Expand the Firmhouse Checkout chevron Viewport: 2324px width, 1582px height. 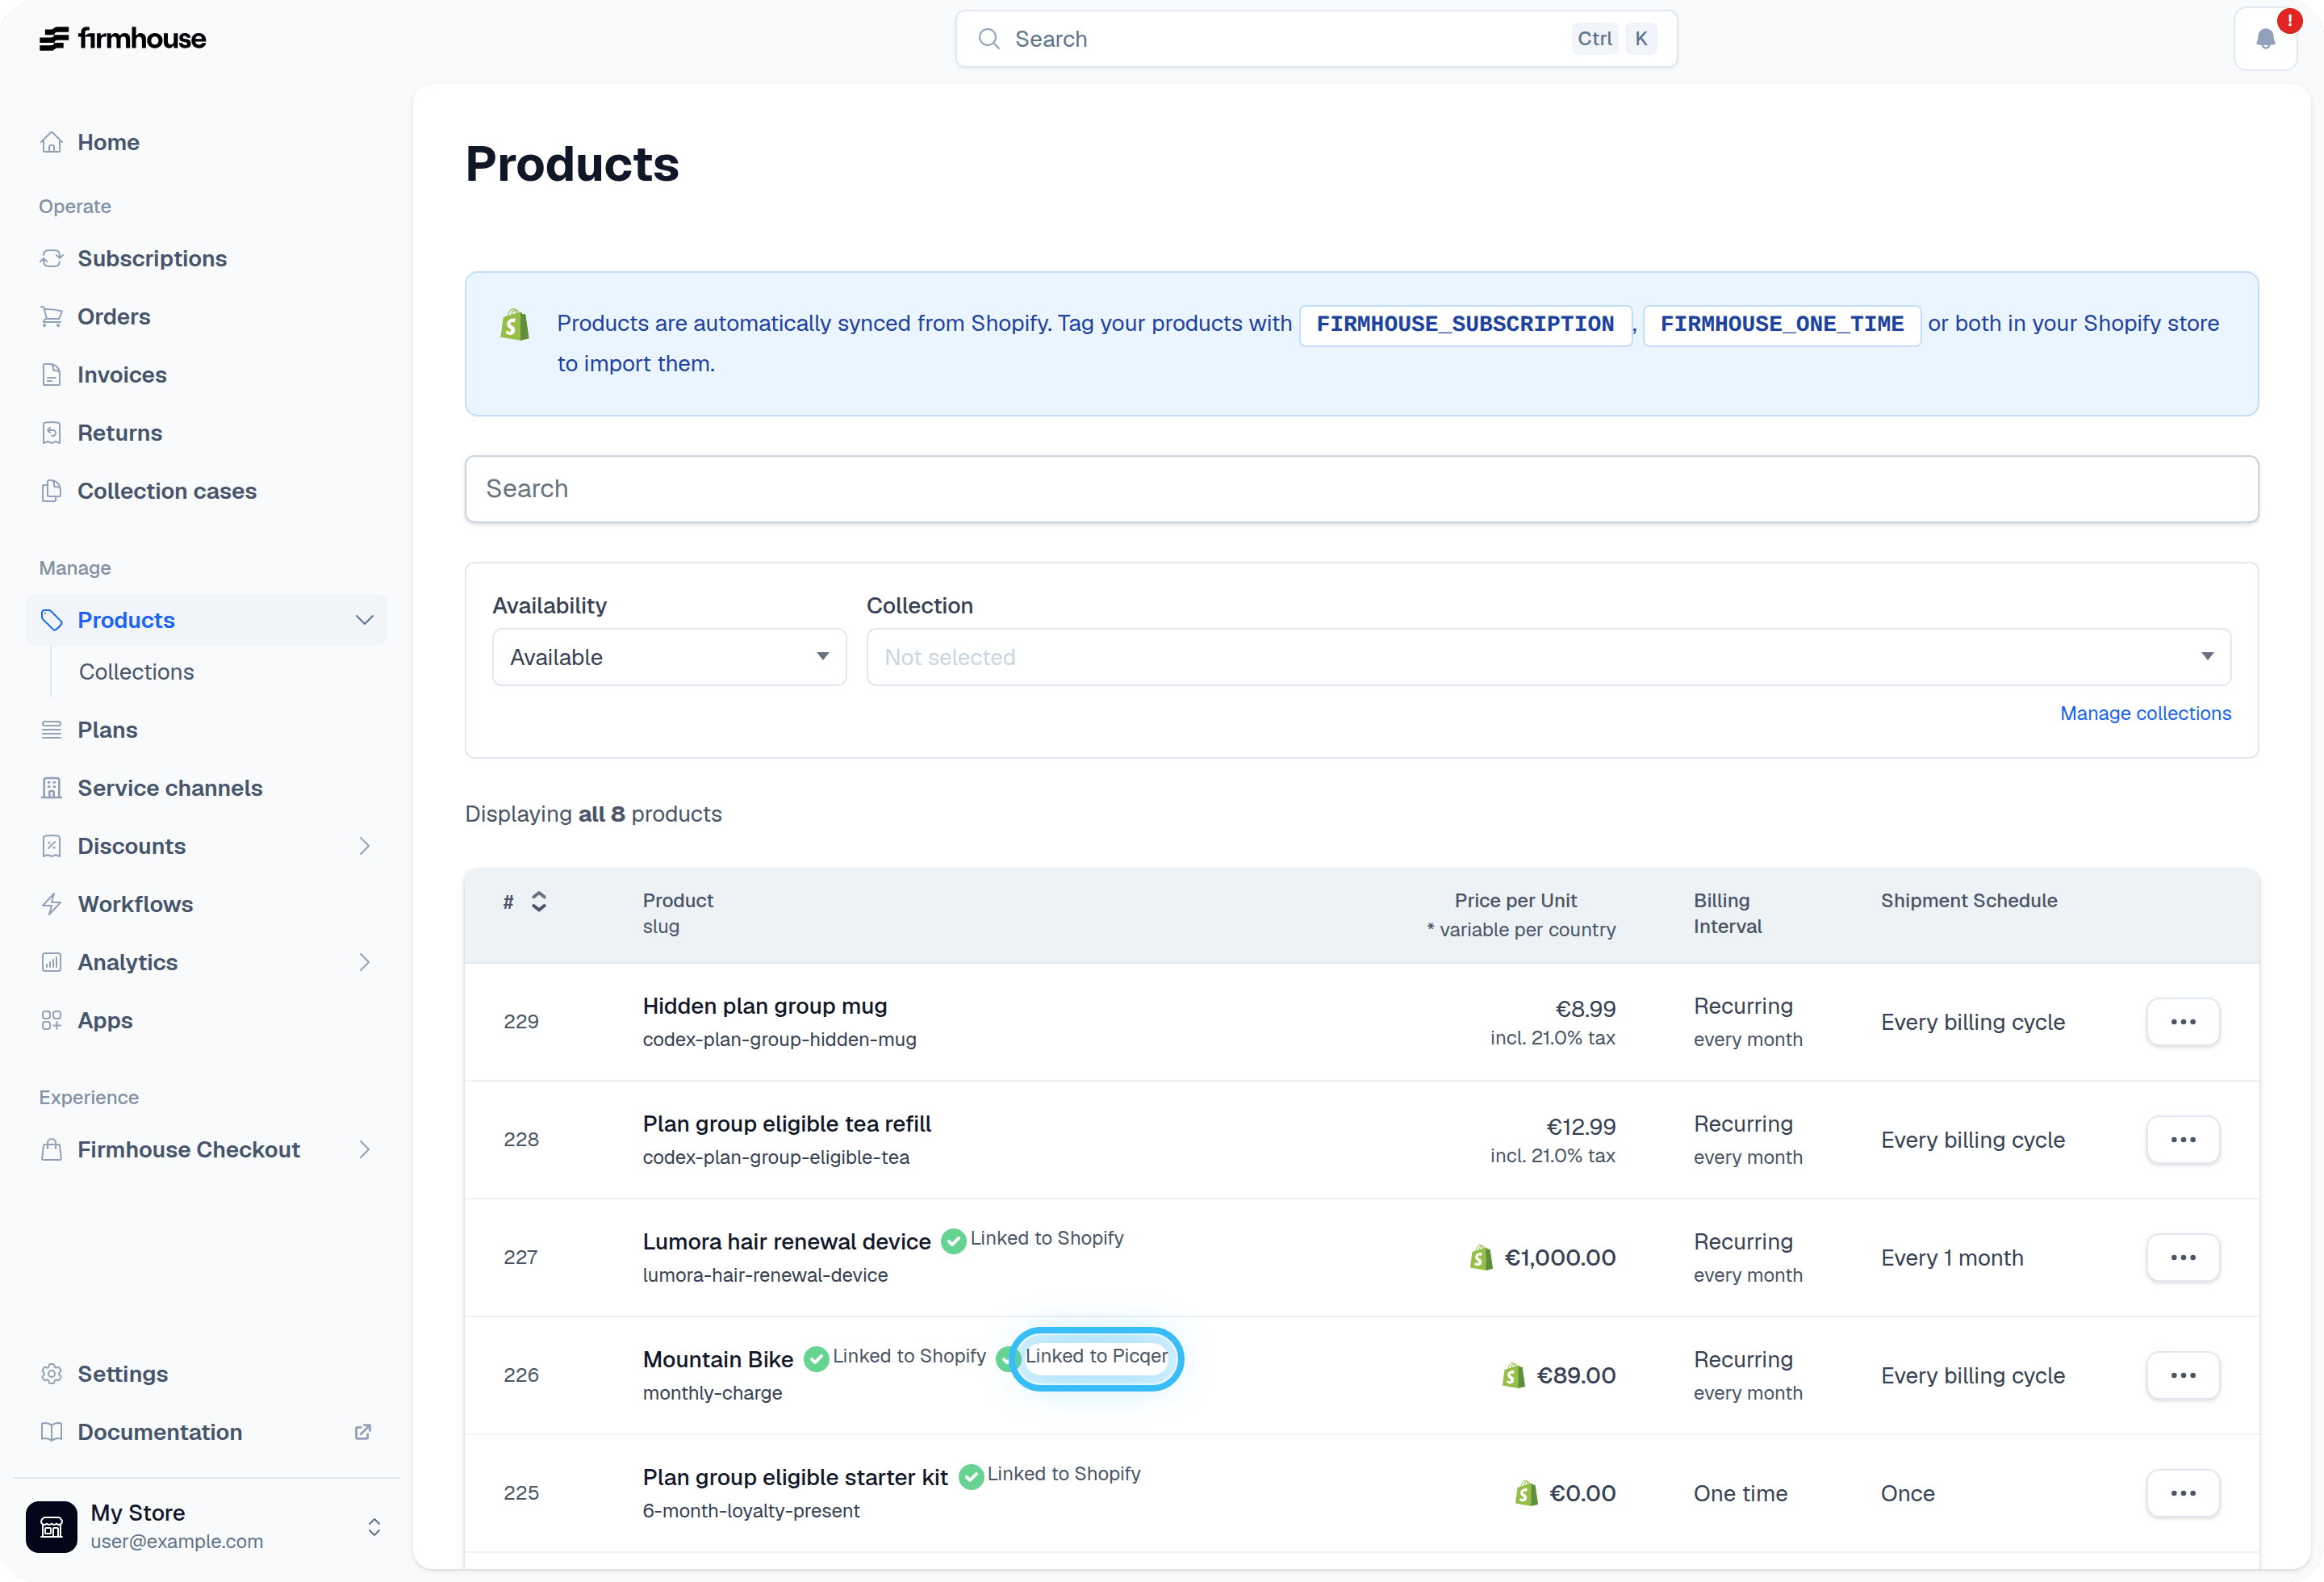coord(364,1149)
